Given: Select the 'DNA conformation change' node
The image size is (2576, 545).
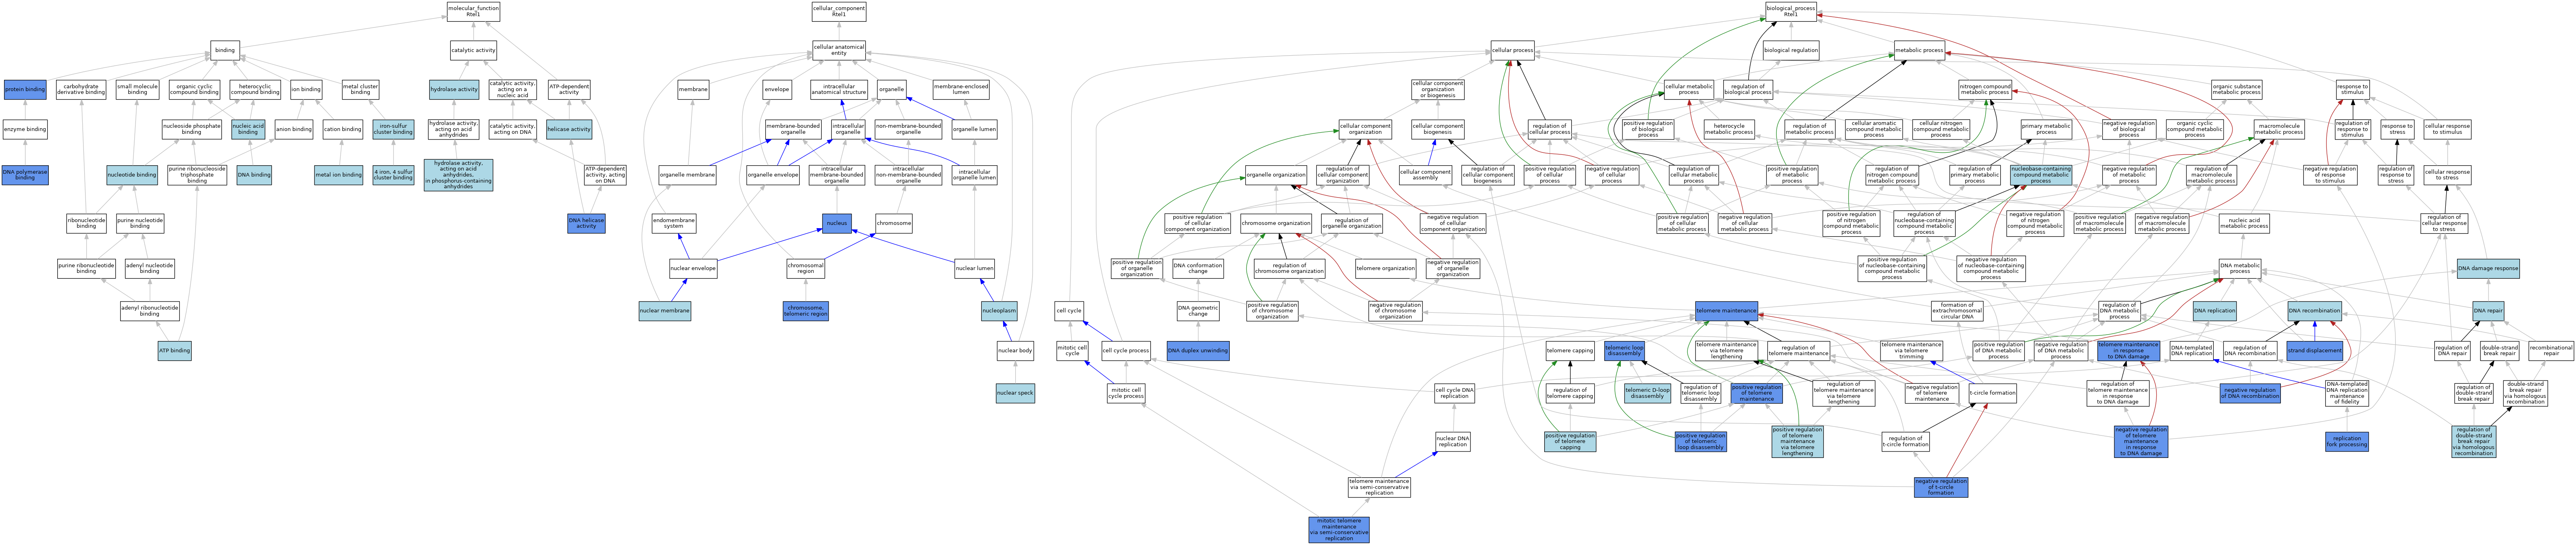Looking at the screenshot, I should [1198, 268].
